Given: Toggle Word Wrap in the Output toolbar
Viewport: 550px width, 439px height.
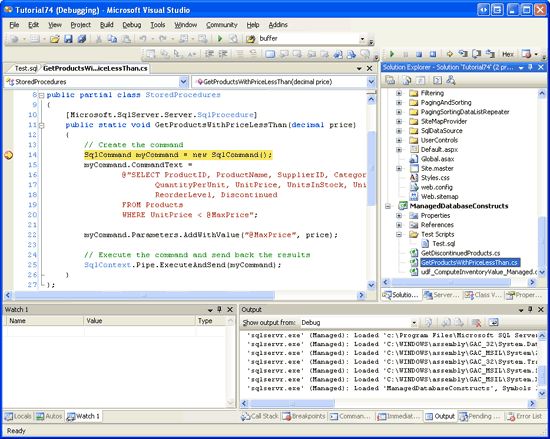Looking at the screenshot, I should tap(493, 323).
